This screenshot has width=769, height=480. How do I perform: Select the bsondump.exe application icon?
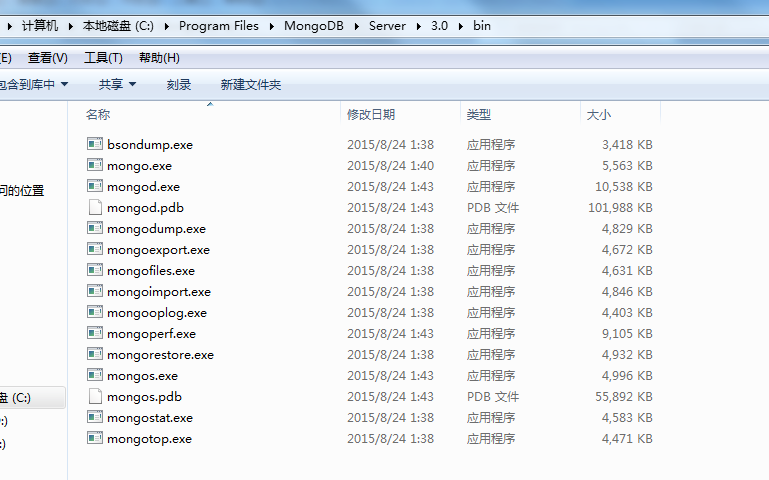(x=95, y=144)
